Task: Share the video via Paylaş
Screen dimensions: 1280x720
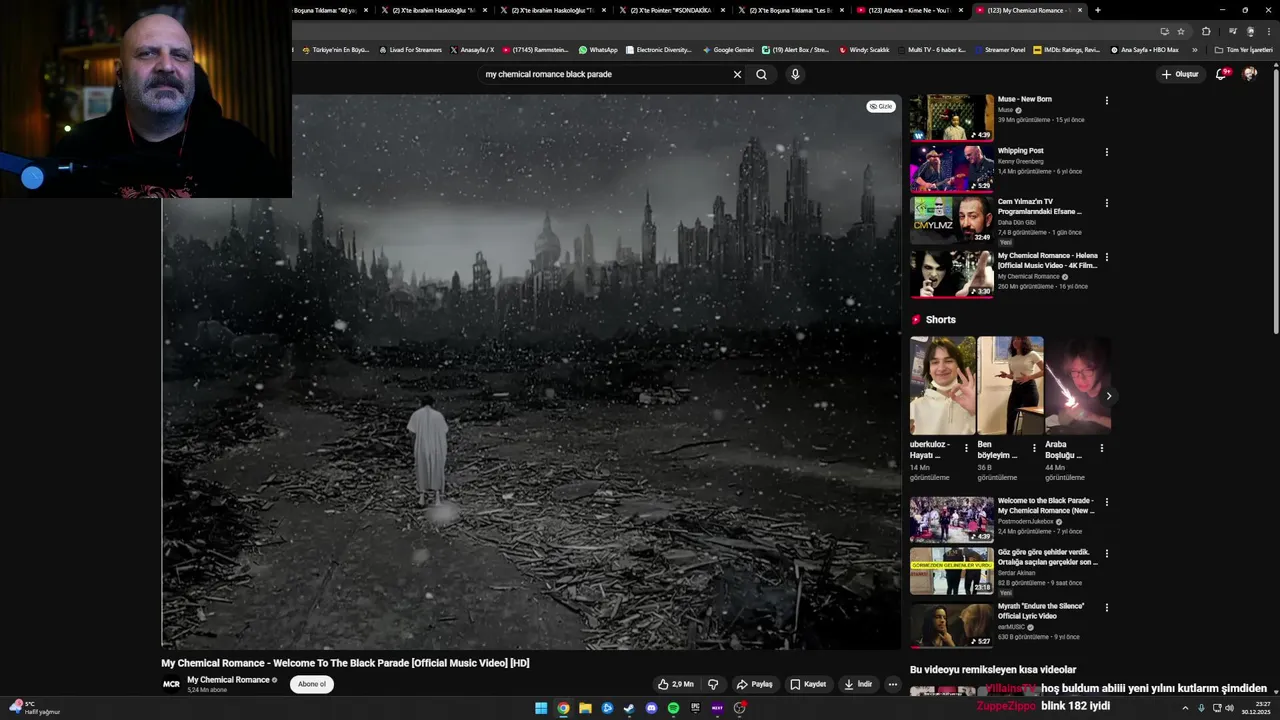Action: tap(755, 684)
